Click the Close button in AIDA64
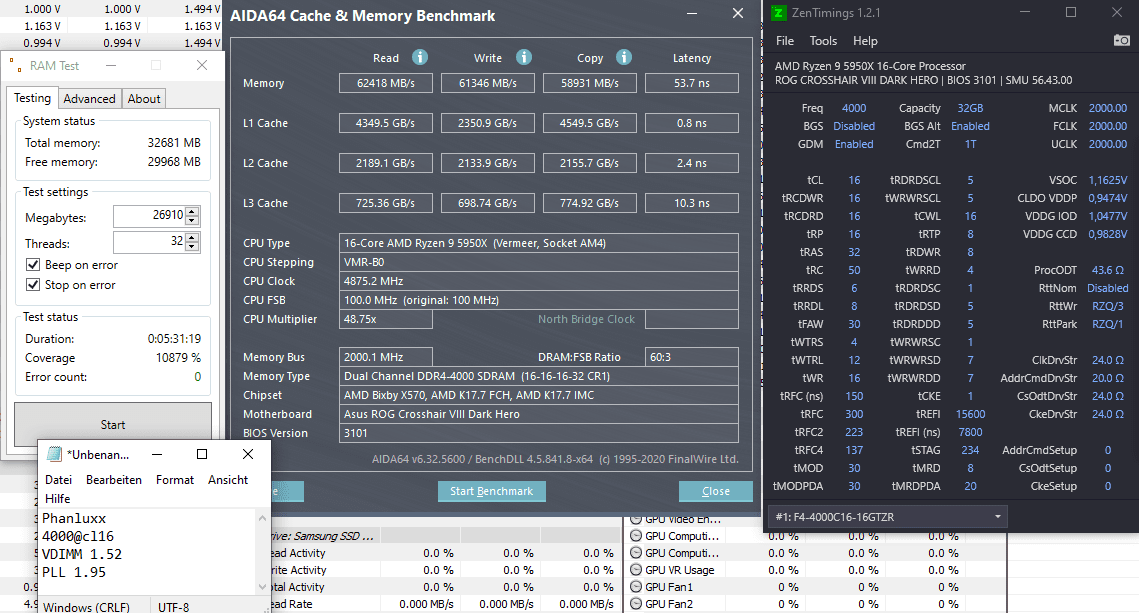This screenshot has width=1139, height=613. (716, 491)
